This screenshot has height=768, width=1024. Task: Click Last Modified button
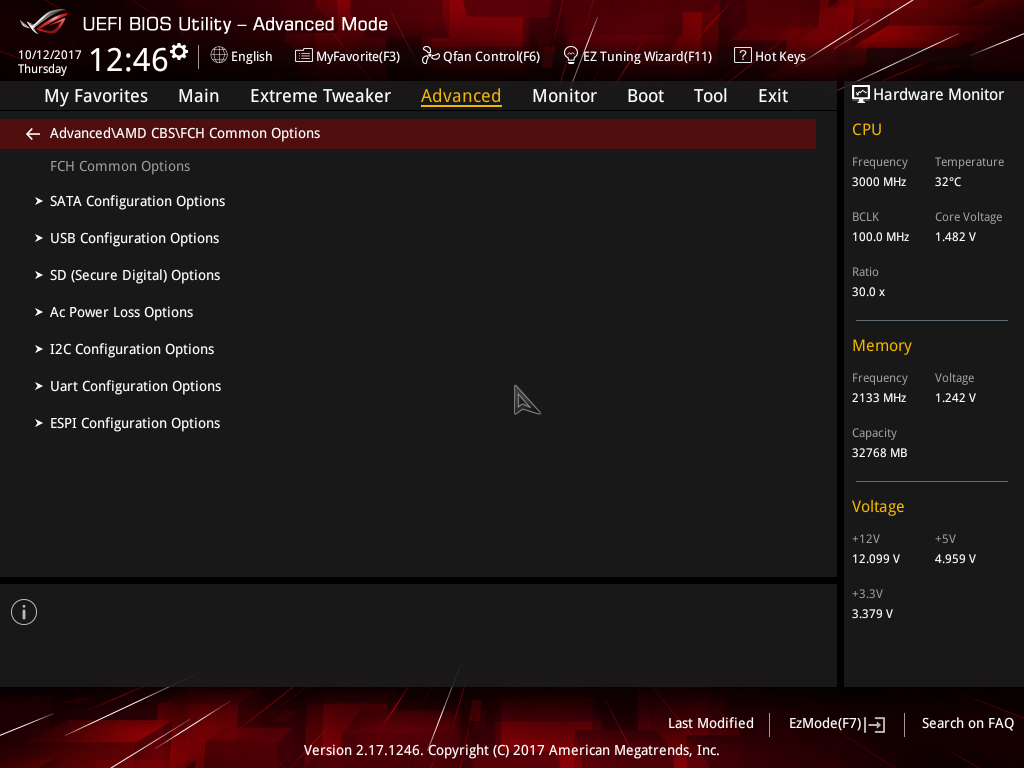(x=711, y=724)
